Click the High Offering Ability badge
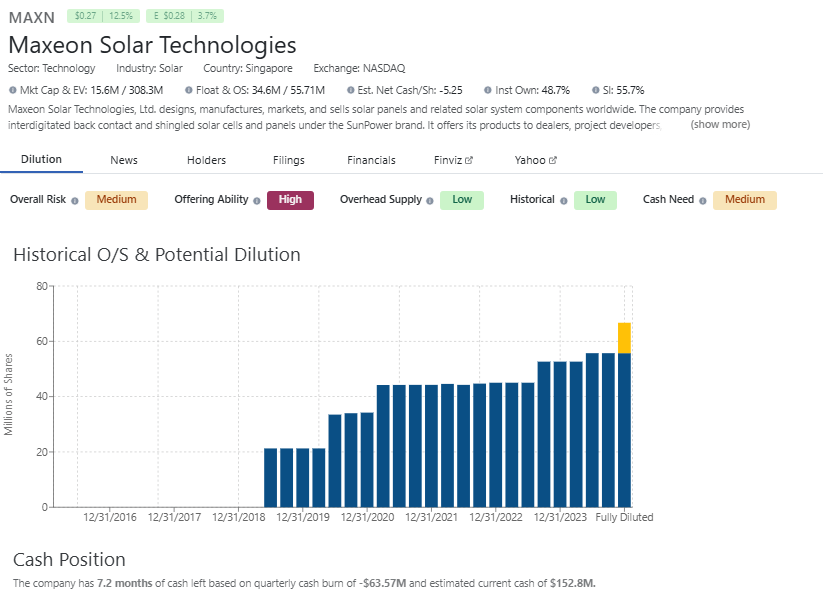Screen dimensions: 823x610 pyautogui.click(x=290, y=200)
